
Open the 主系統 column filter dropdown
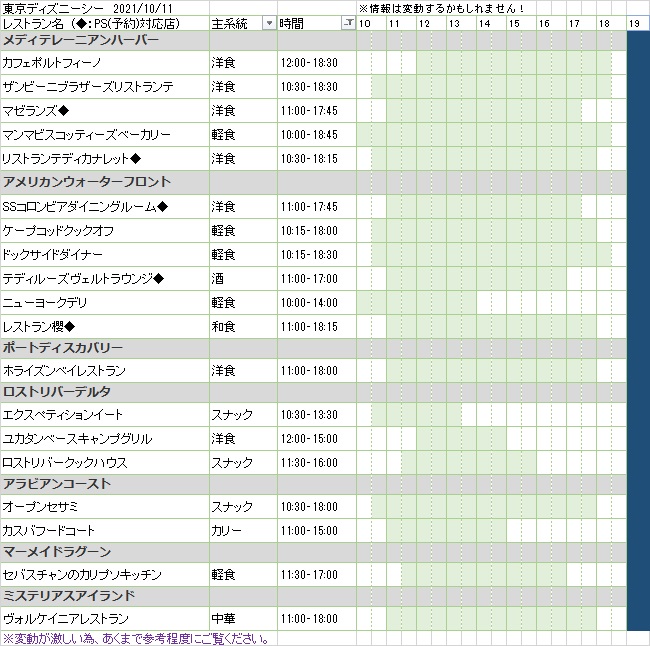point(269,23)
